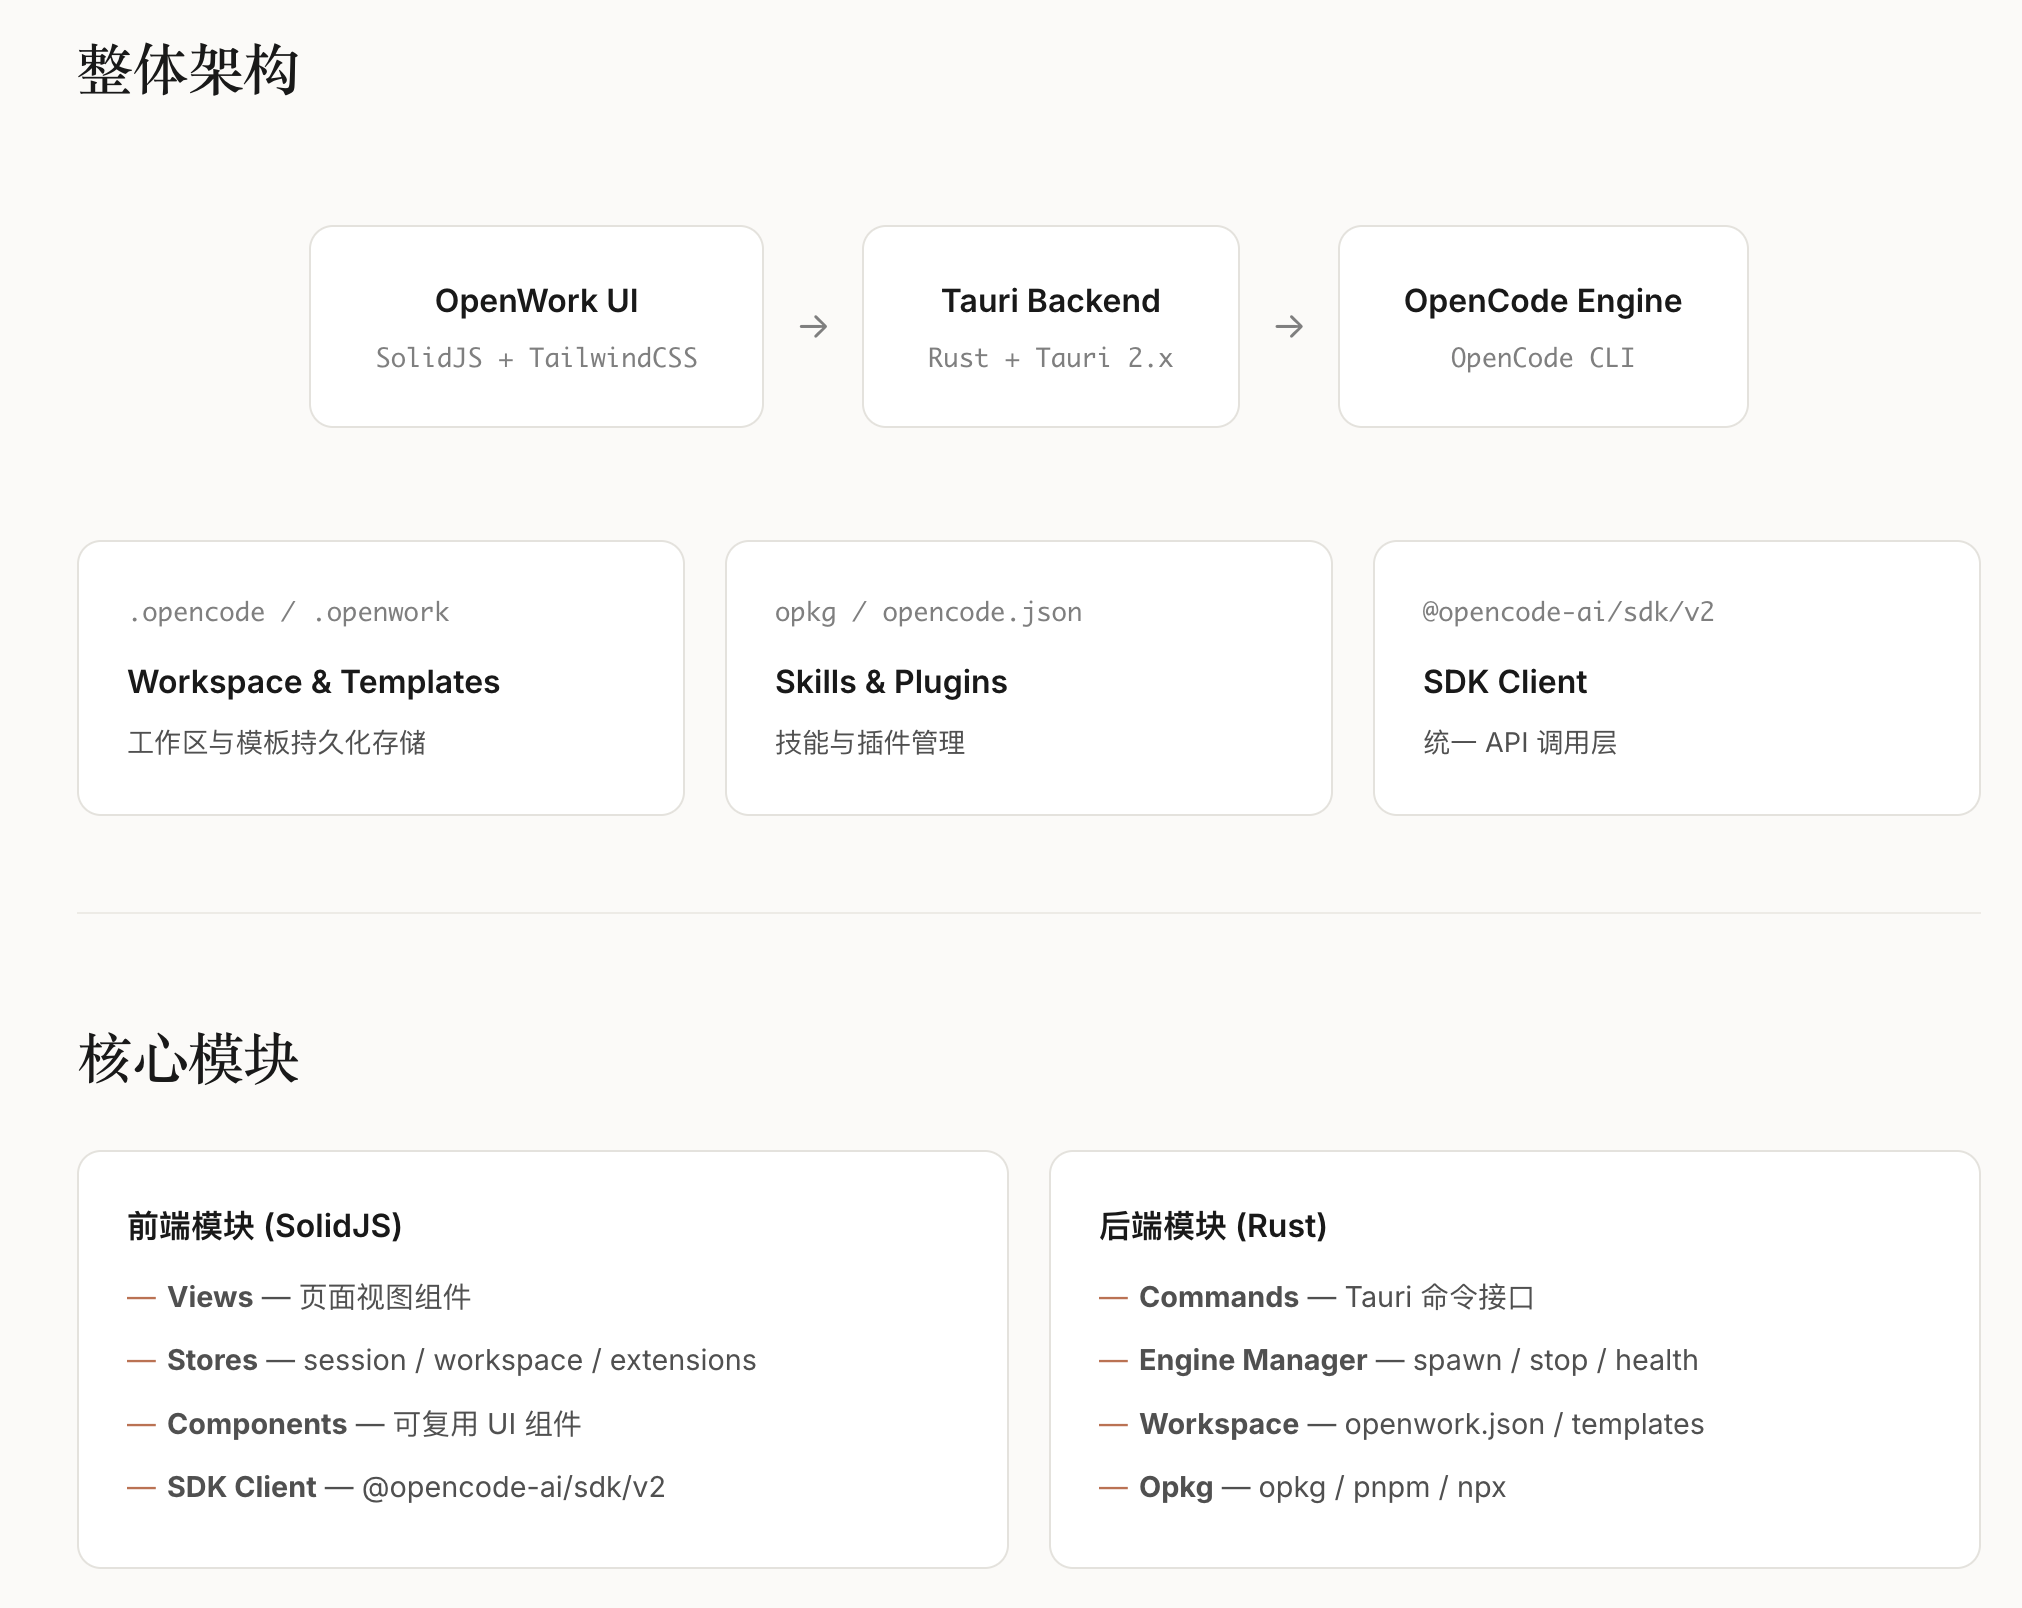
Task: Select the OpenWork UI architecture card
Action: [x=536, y=326]
